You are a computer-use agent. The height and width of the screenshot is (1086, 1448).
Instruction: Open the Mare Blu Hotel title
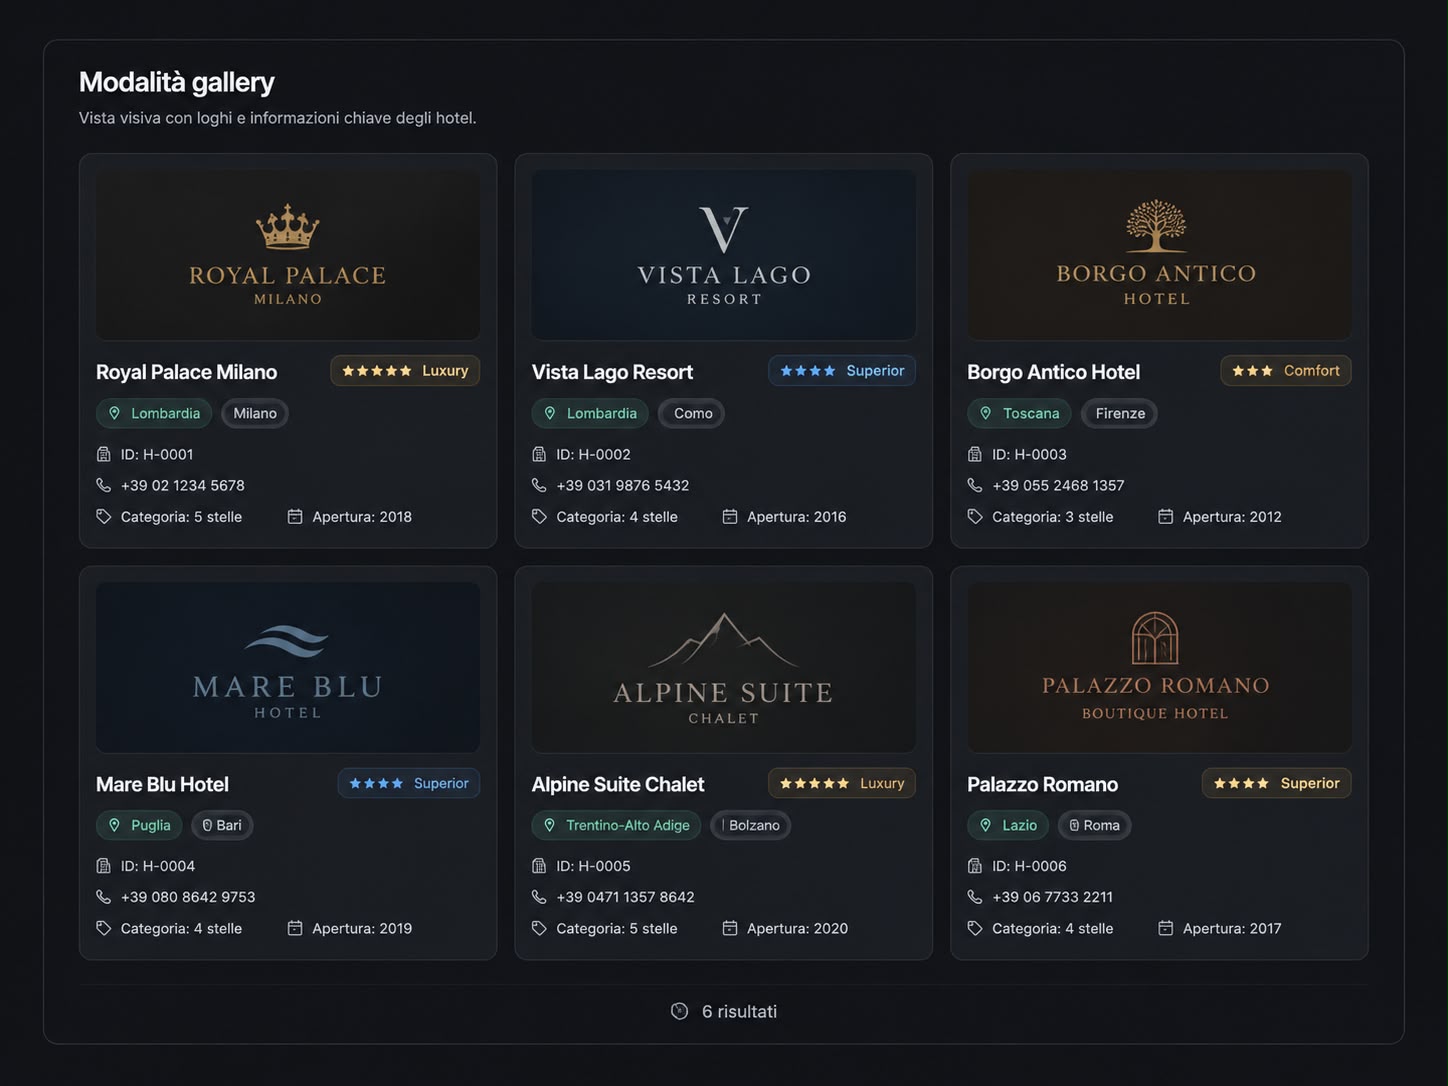162,784
